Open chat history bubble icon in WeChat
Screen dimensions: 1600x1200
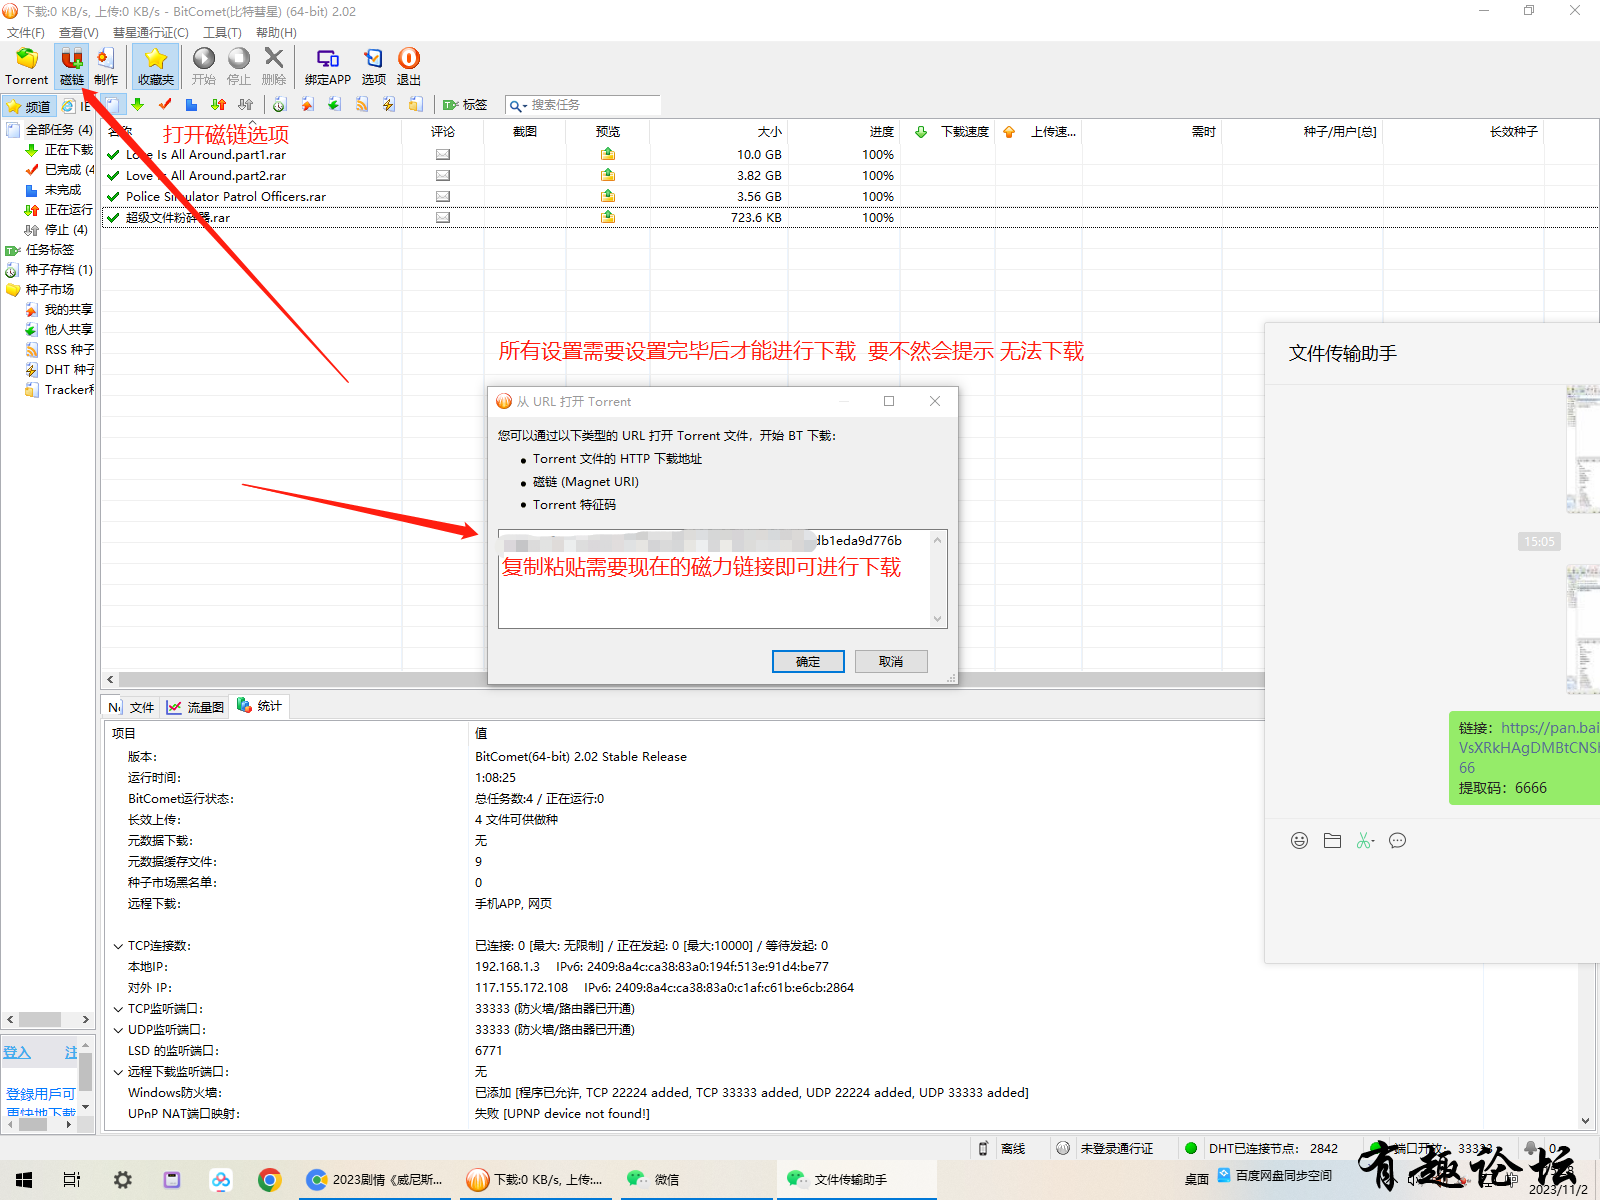click(x=1398, y=841)
